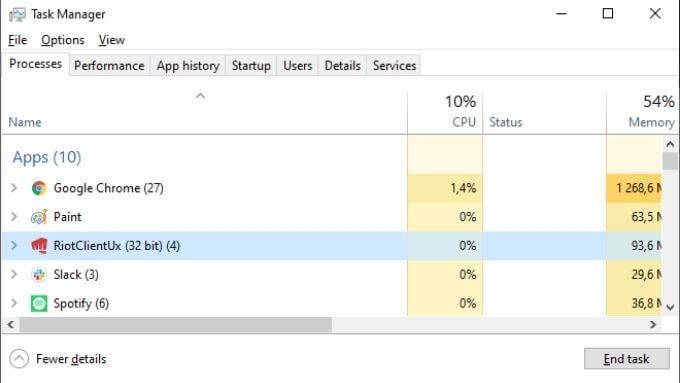The image size is (680, 383).
Task: Click the vertical scrollbar down arrow
Action: (670, 307)
